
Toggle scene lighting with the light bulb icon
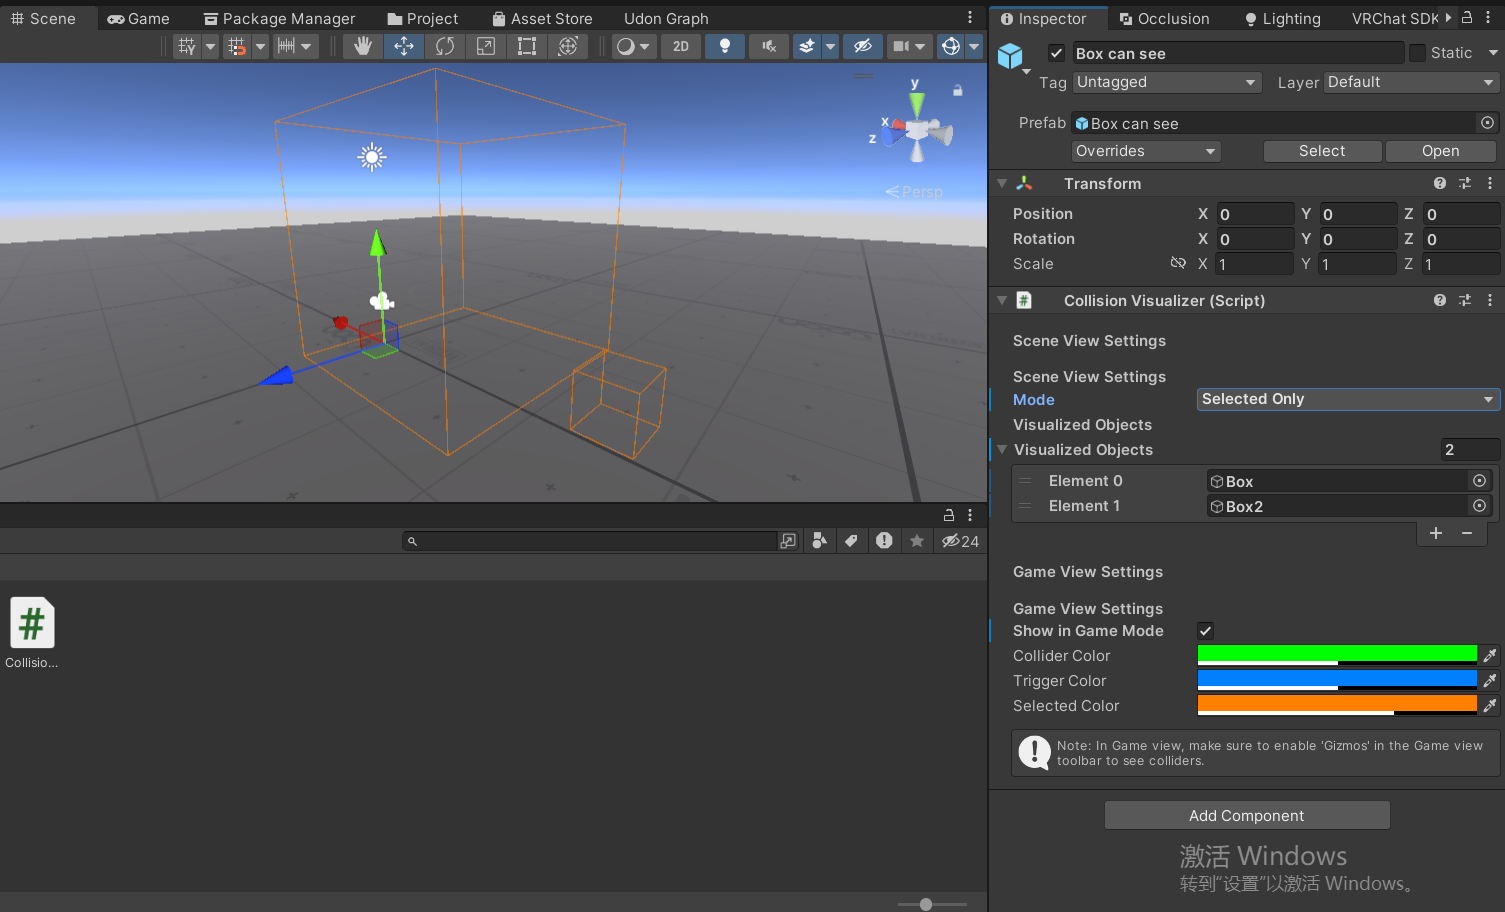pyautogui.click(x=724, y=46)
